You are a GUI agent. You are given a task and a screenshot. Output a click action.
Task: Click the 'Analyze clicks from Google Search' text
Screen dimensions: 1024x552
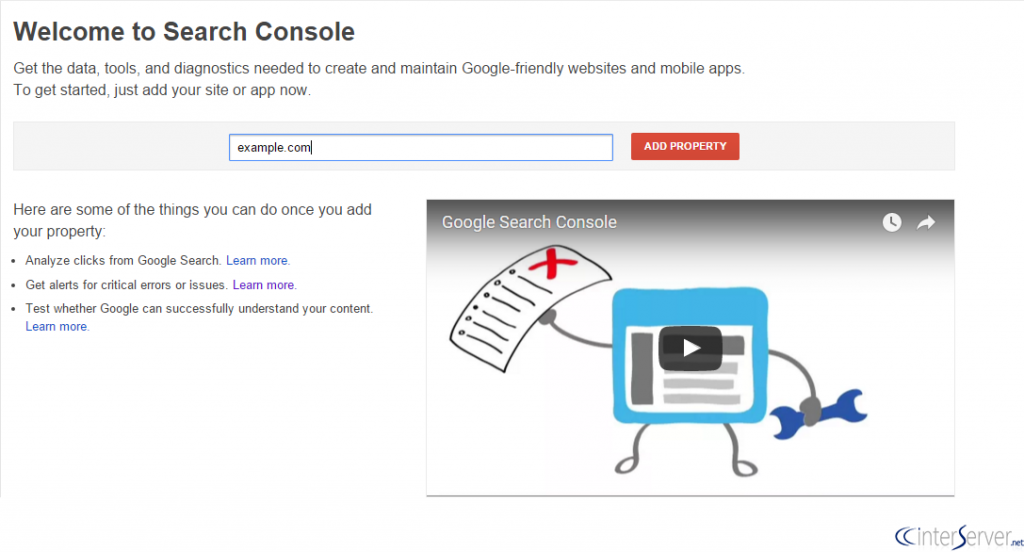click(x=123, y=261)
